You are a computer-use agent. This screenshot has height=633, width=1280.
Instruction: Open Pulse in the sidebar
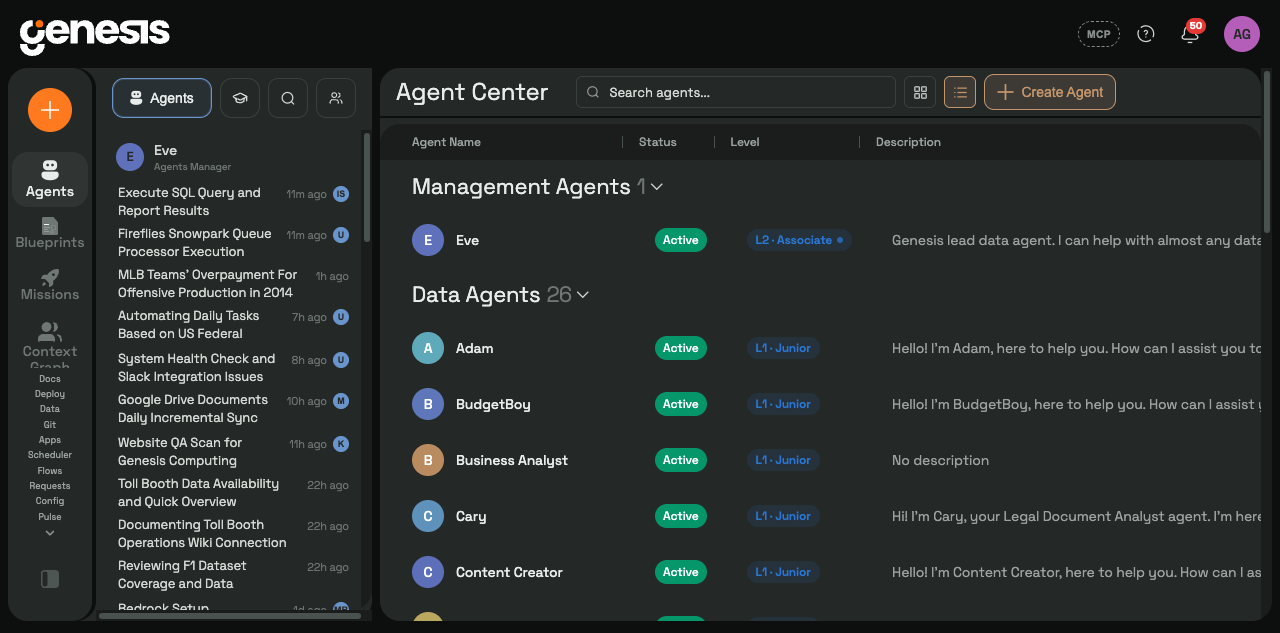(x=50, y=517)
